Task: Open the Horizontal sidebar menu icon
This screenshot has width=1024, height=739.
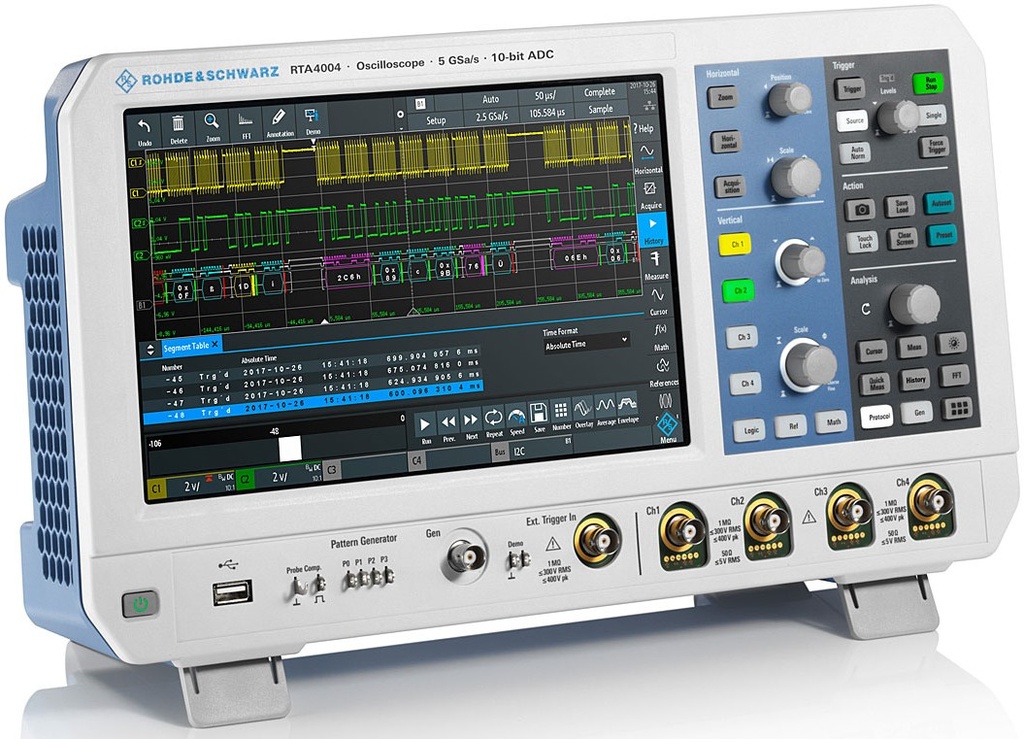Action: pos(647,158)
